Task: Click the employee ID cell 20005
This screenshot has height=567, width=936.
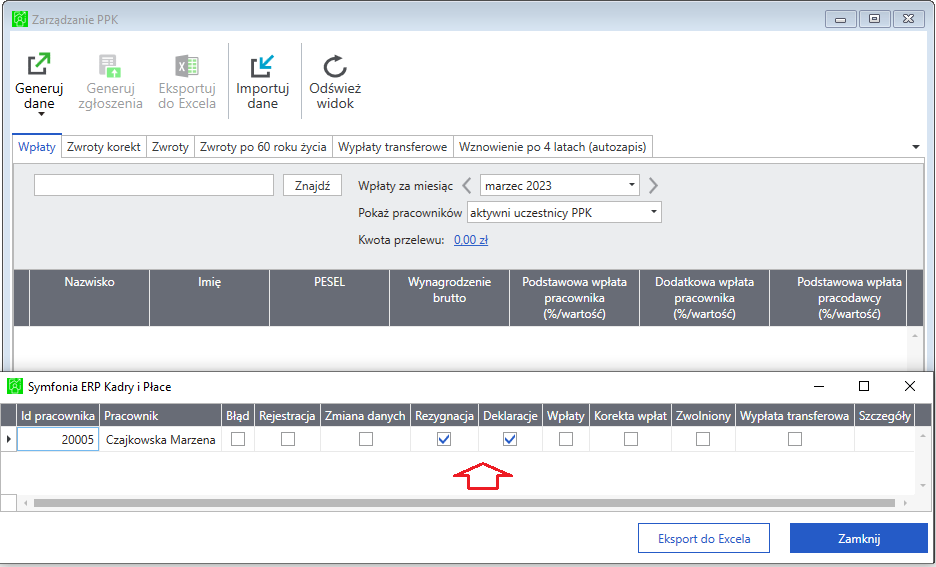Action: 58,439
